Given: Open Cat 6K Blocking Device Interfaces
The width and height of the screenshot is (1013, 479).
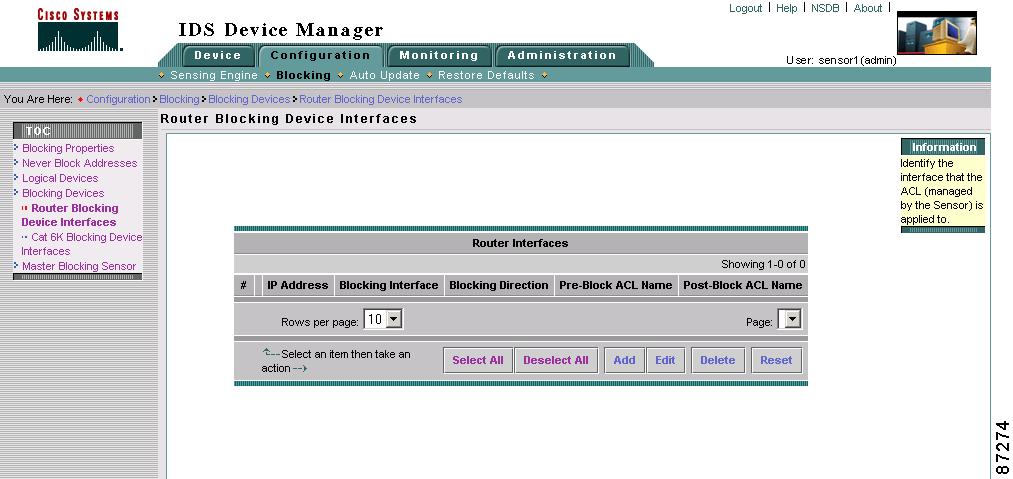Looking at the screenshot, I should [x=81, y=244].
